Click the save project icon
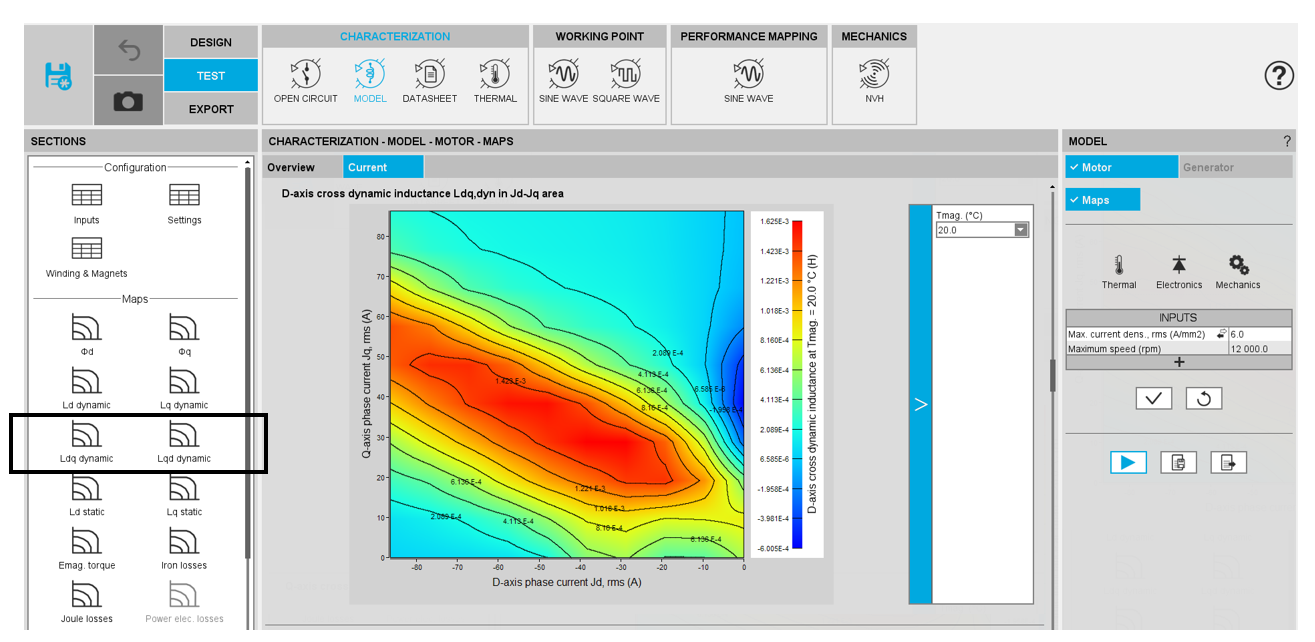The image size is (1315, 642). (x=58, y=76)
